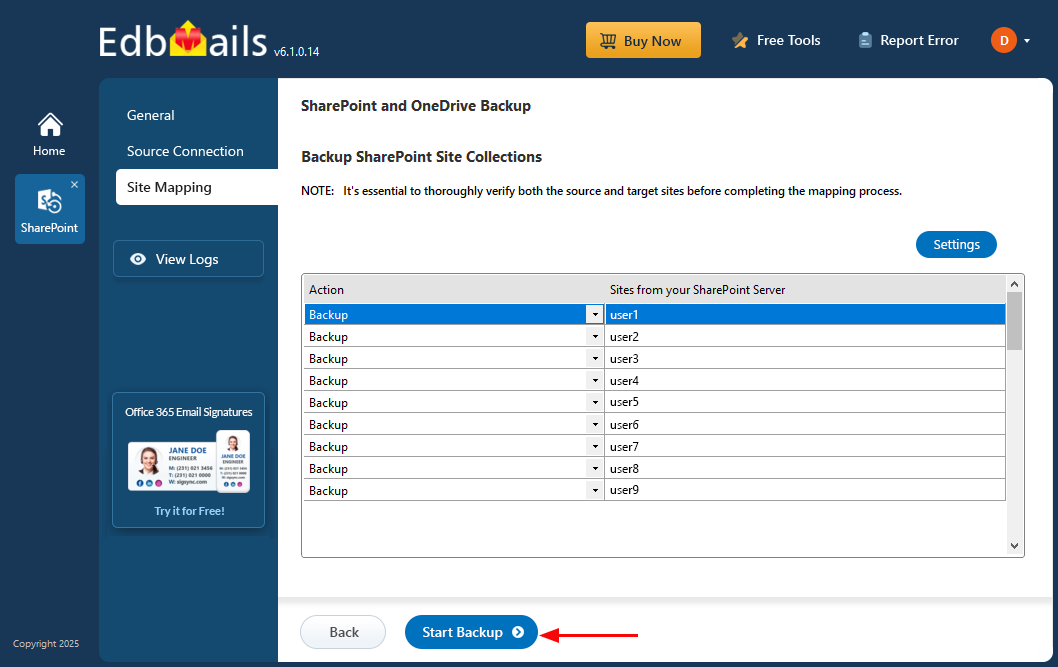Click the site list scrollbar thumb

(x=1014, y=321)
